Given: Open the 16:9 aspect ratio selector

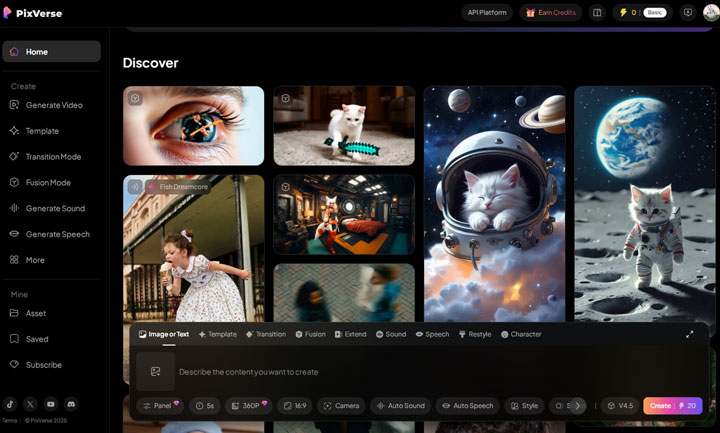Looking at the screenshot, I should (x=294, y=406).
